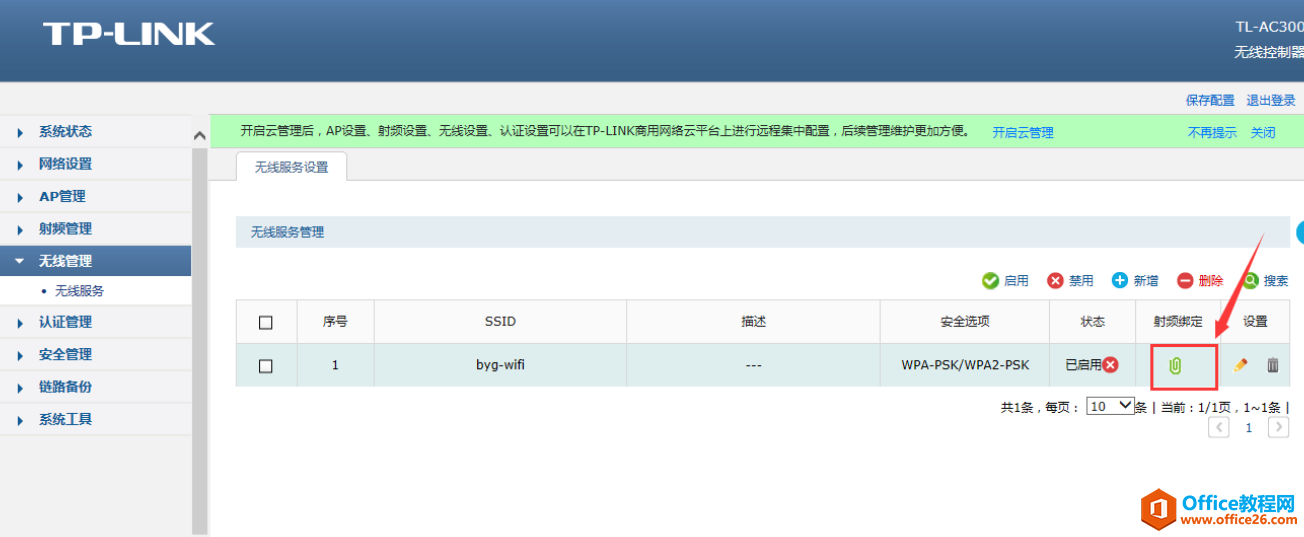The width and height of the screenshot is (1304, 537).
Task: Click byg-wifi SSID cell
Action: coord(500,365)
